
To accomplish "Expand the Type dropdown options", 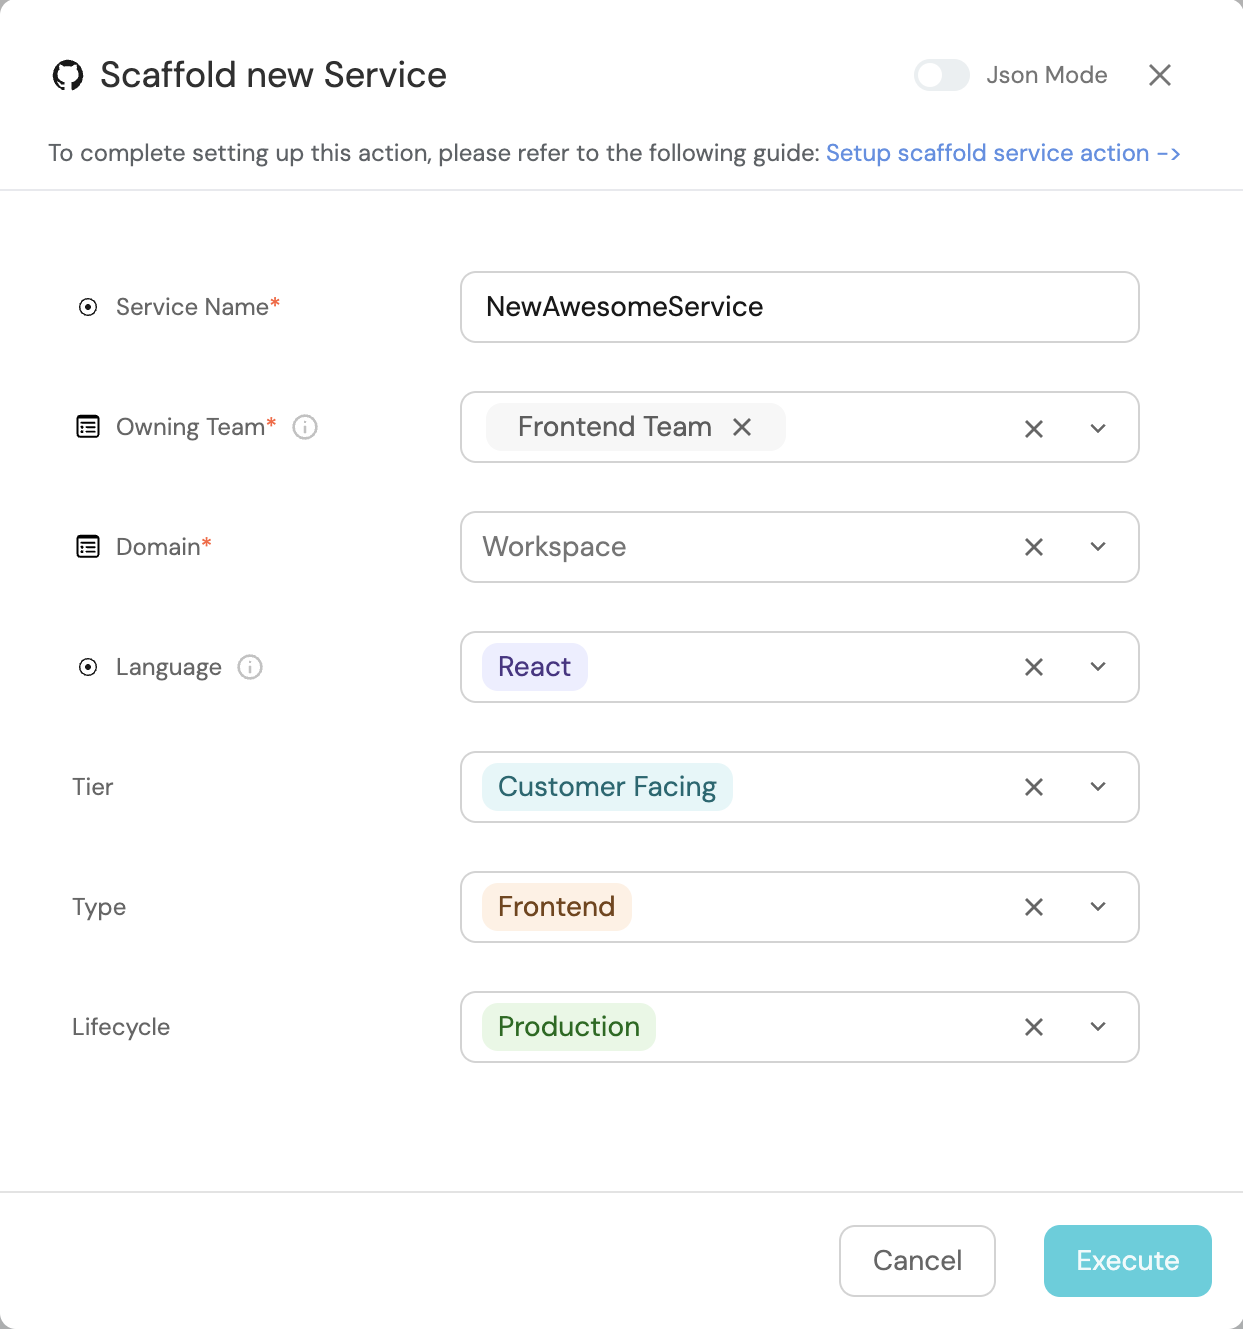I will (x=1098, y=907).
